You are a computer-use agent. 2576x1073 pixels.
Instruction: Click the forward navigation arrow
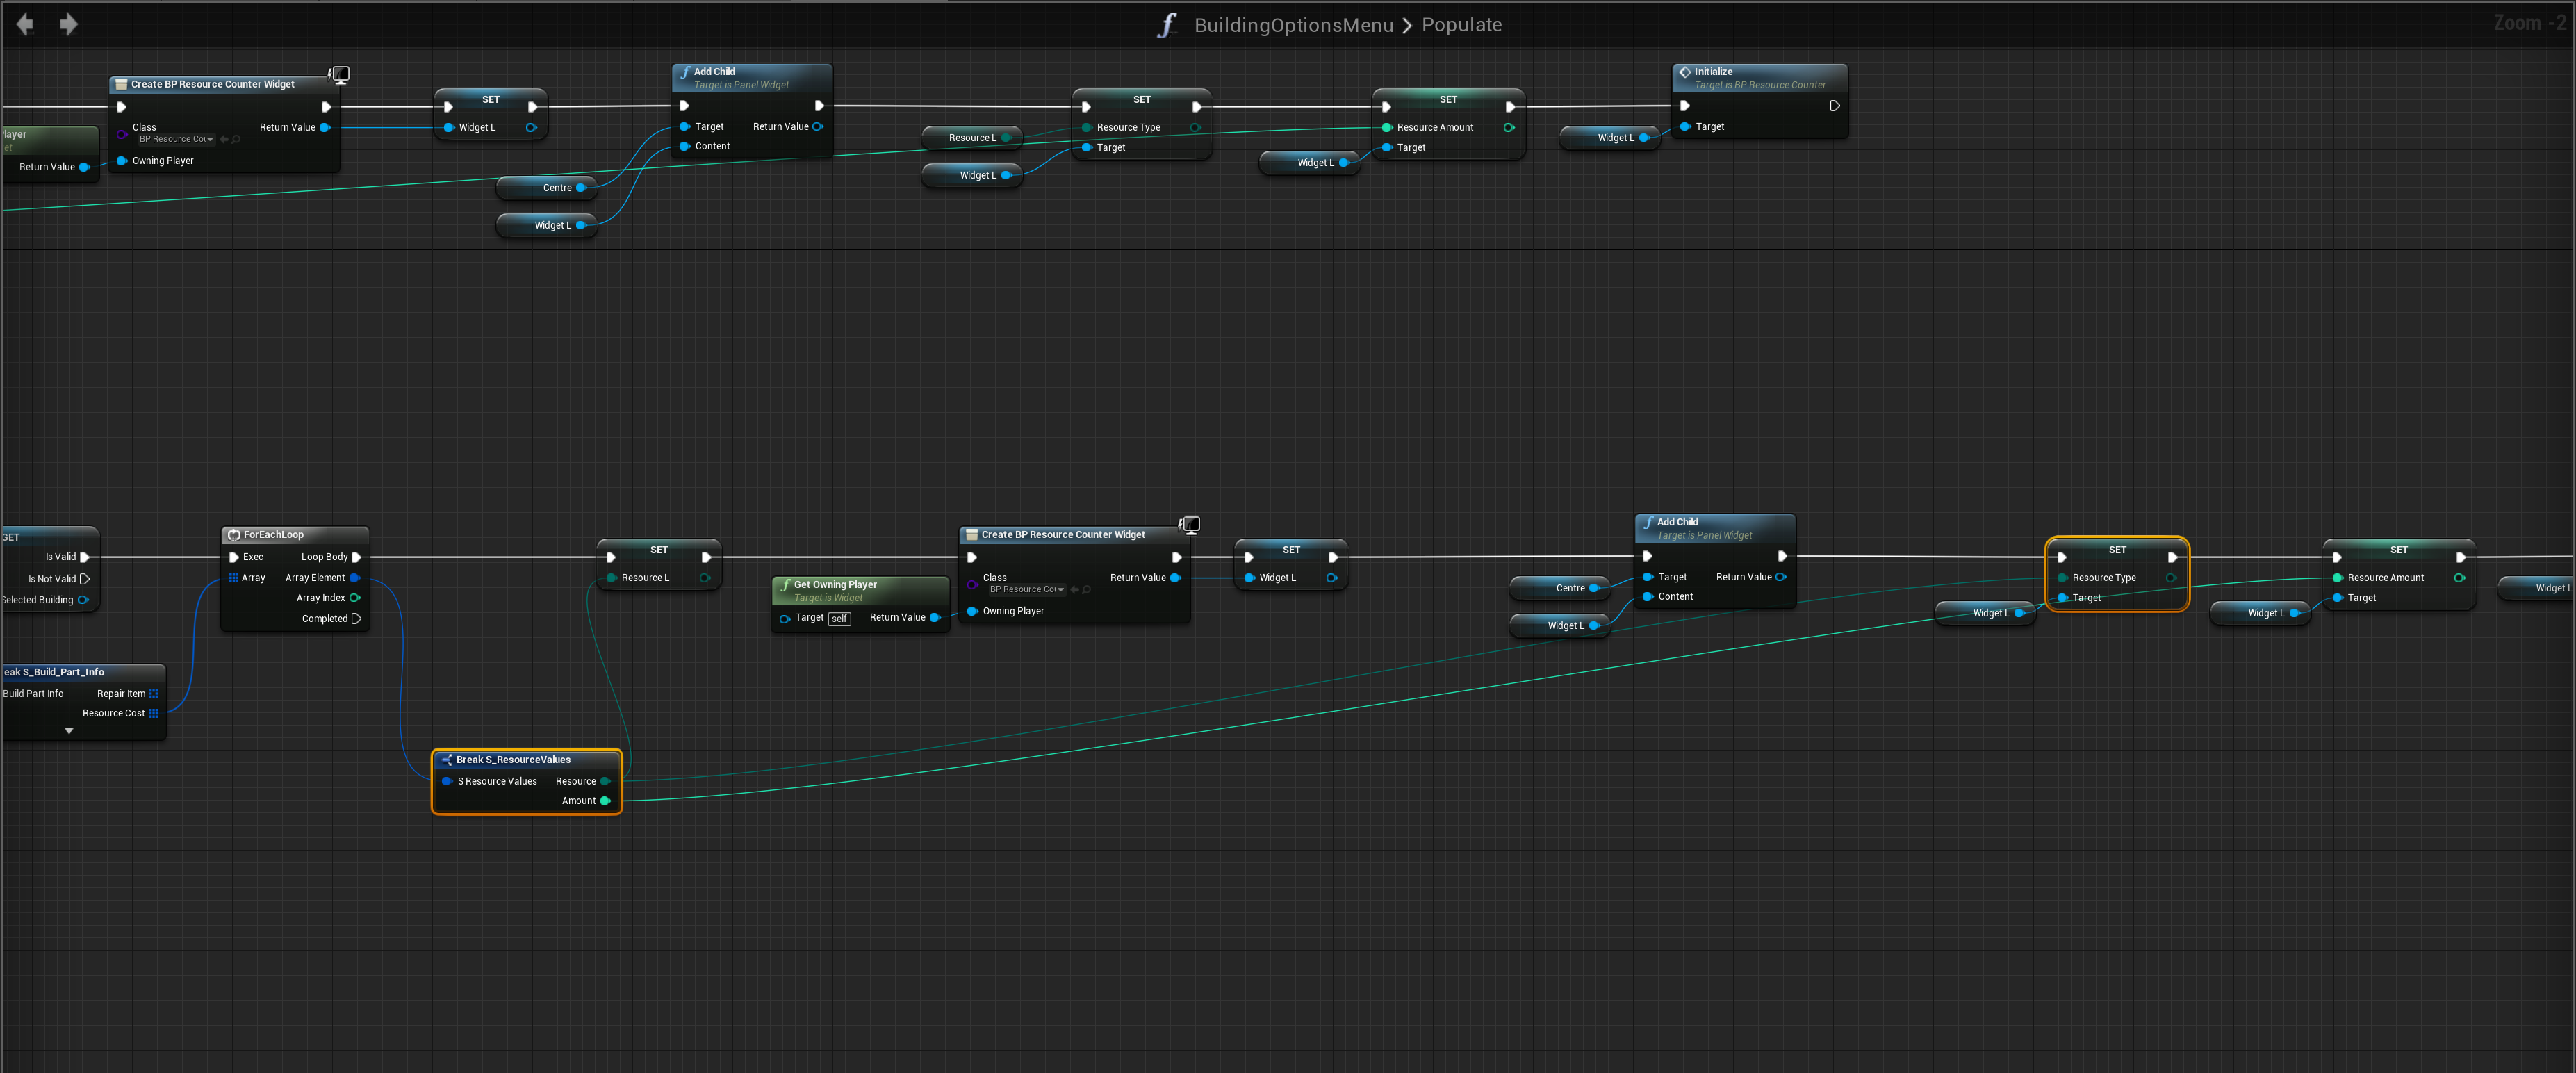tap(68, 24)
